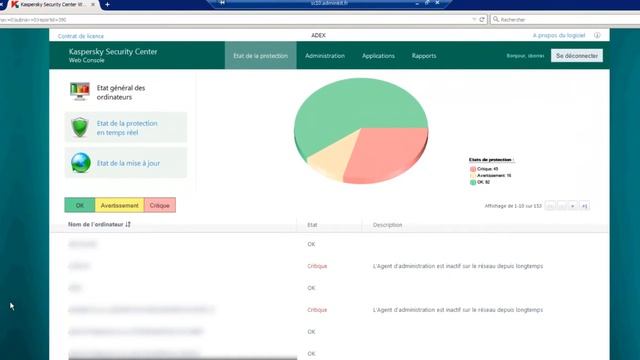The height and width of the screenshot is (360, 640).
Task: Click the search magnifier icon
Action: pos(496,19)
